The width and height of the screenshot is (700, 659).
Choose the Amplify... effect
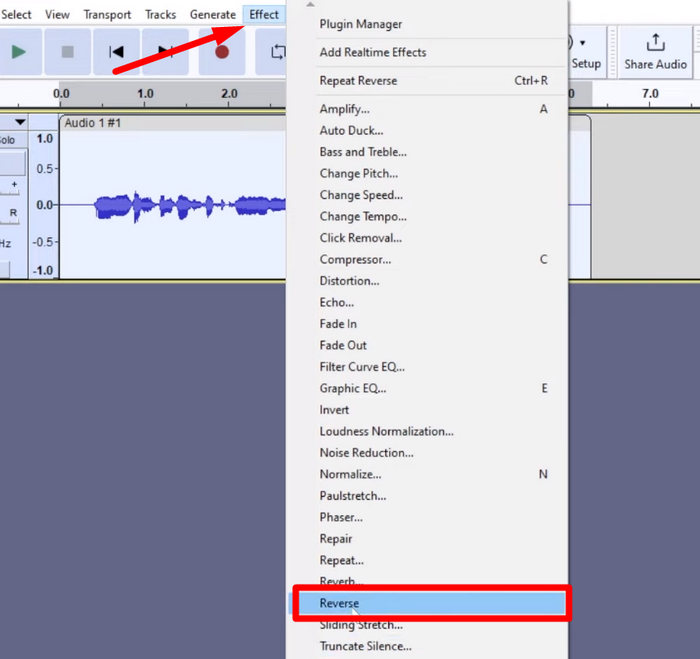tap(427, 109)
